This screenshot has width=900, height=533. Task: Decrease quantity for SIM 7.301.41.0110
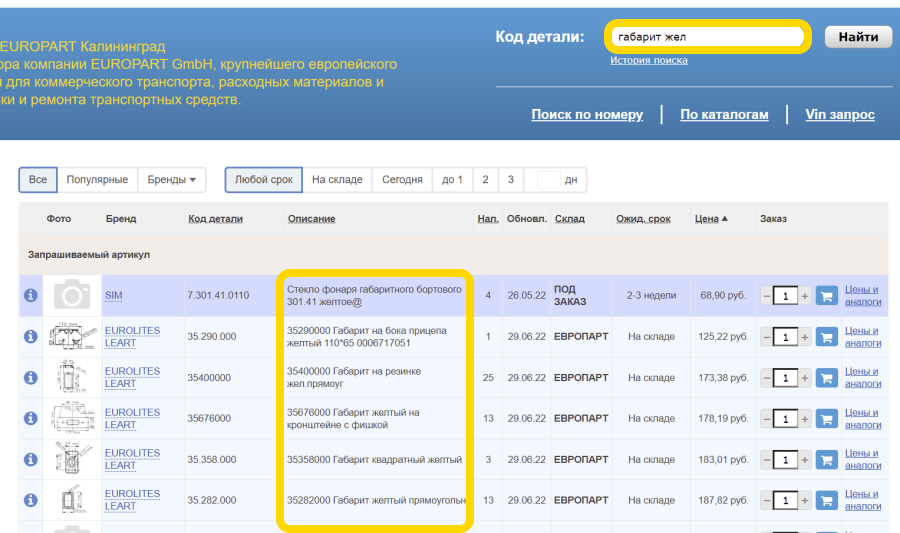point(767,296)
